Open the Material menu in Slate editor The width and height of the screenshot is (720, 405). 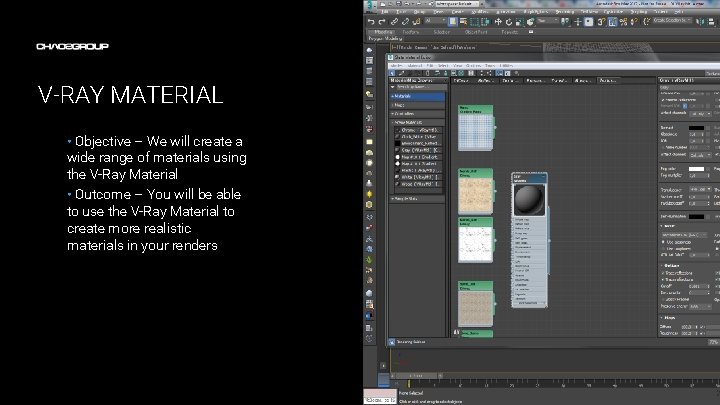415,66
